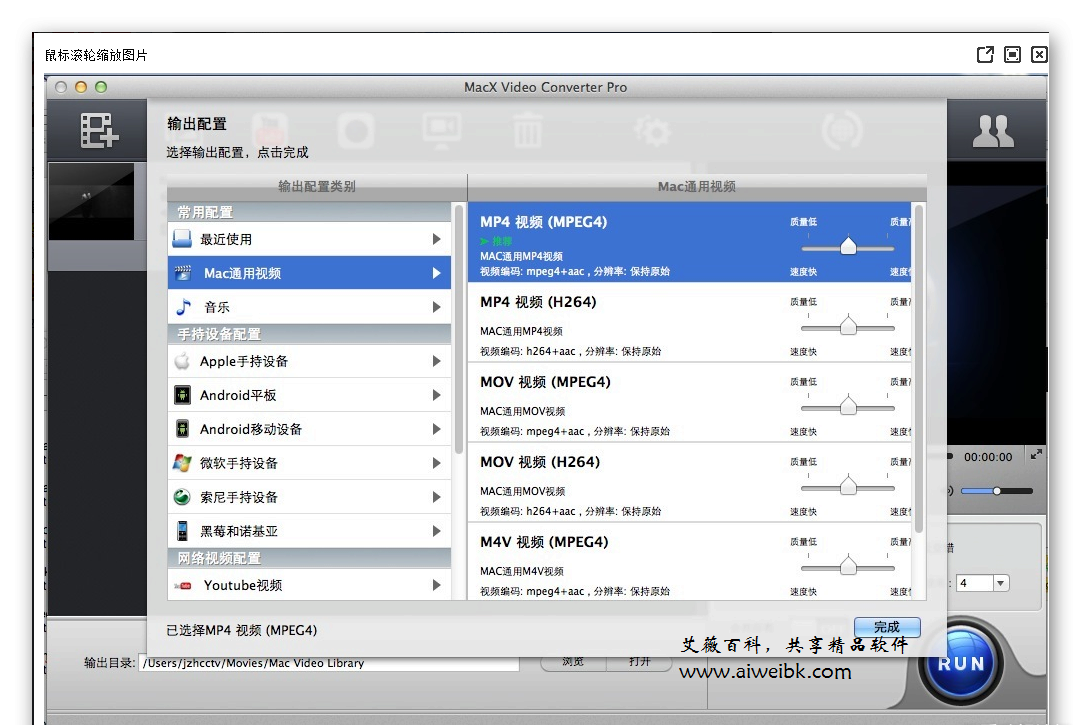Viewport: 1081px width, 725px height.
Task: Expand the Apple手持设备 submenu arrow
Action: (x=436, y=361)
